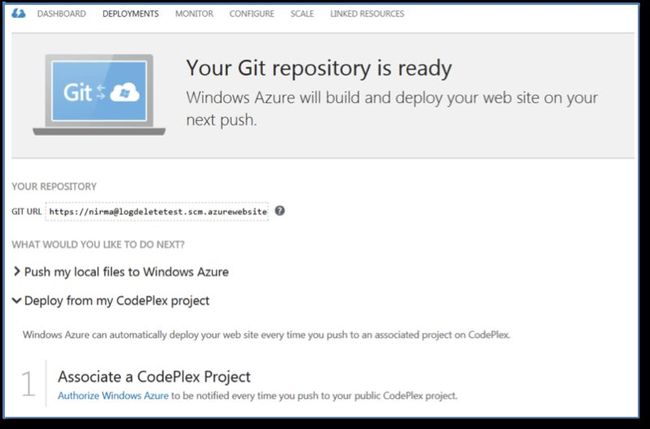Click inside the Git URL field
This screenshot has height=429, width=650.
coord(157,211)
